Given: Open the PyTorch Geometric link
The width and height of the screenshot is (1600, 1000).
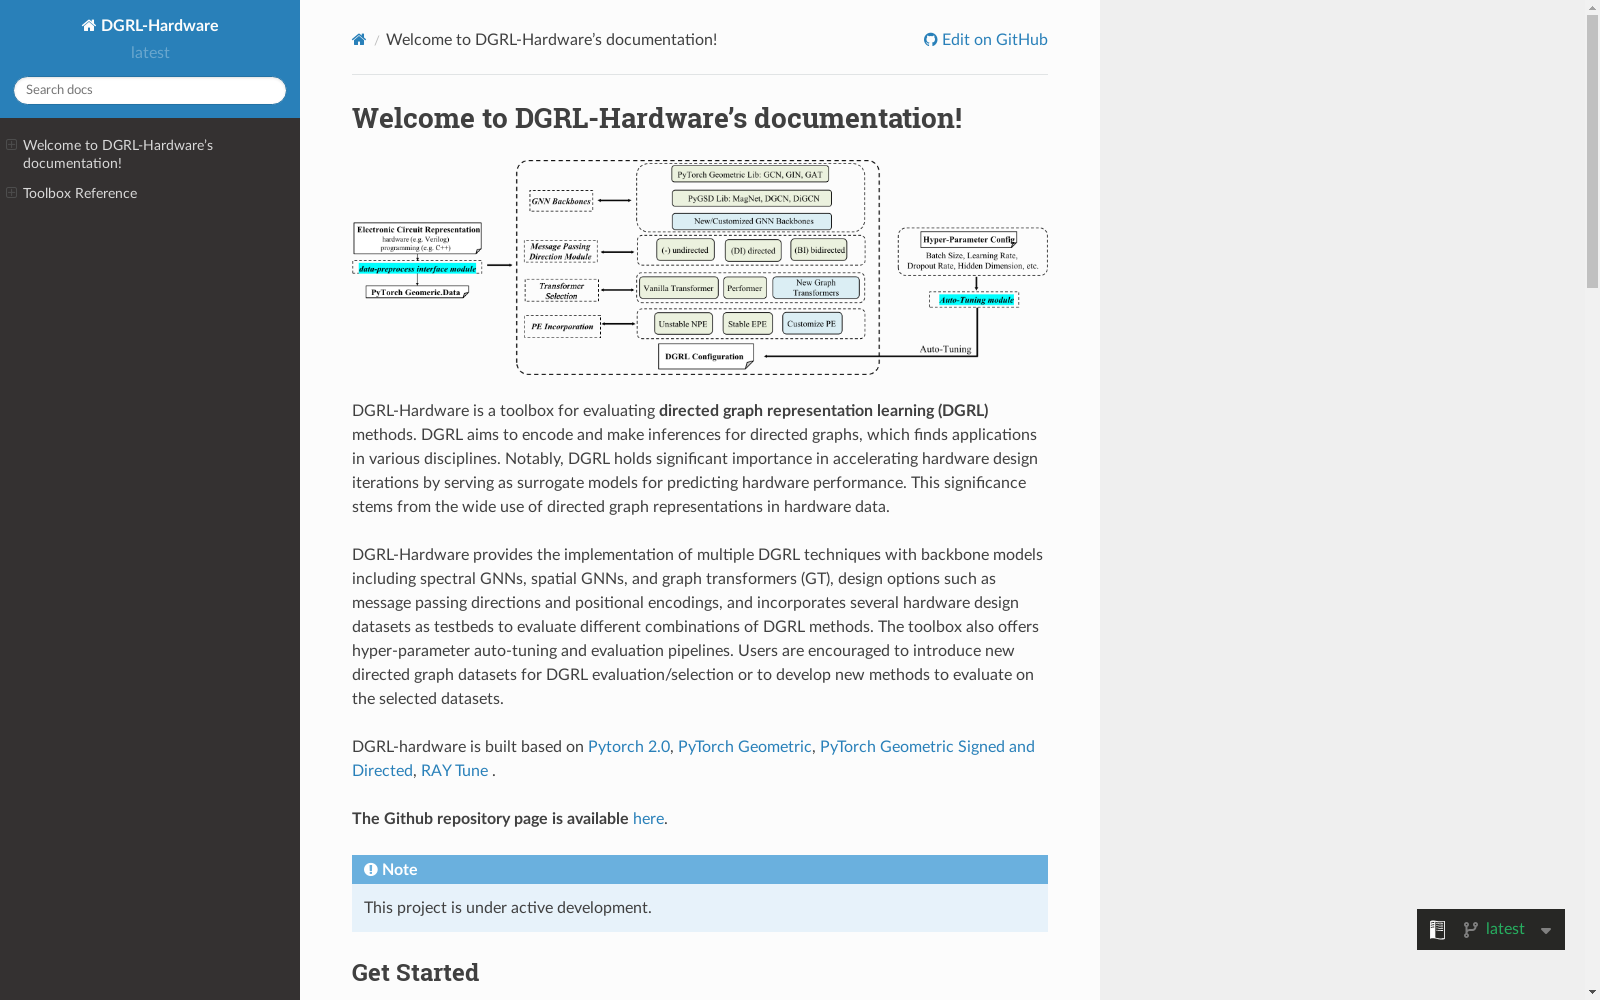Looking at the screenshot, I should pyautogui.click(x=745, y=747).
